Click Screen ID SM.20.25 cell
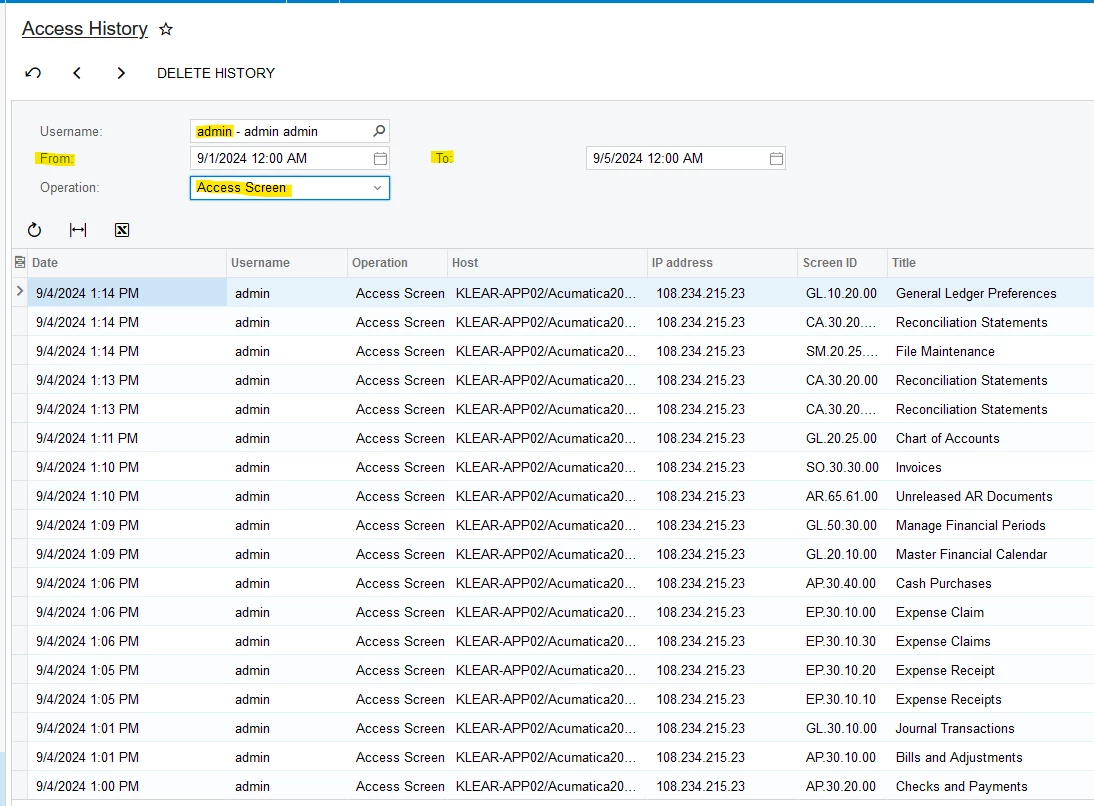 [x=841, y=351]
